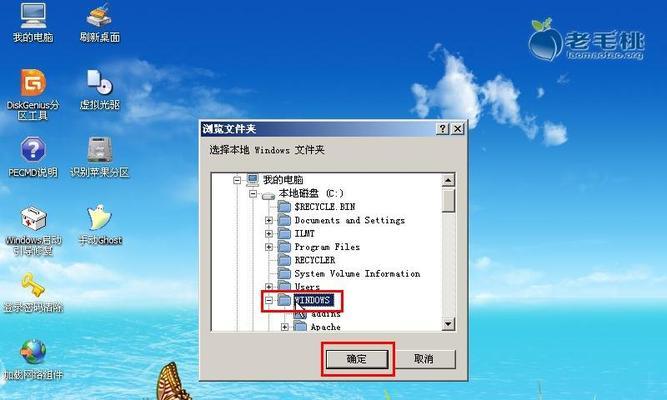Click the folder tree scrollbar down arrow

(x=448, y=324)
